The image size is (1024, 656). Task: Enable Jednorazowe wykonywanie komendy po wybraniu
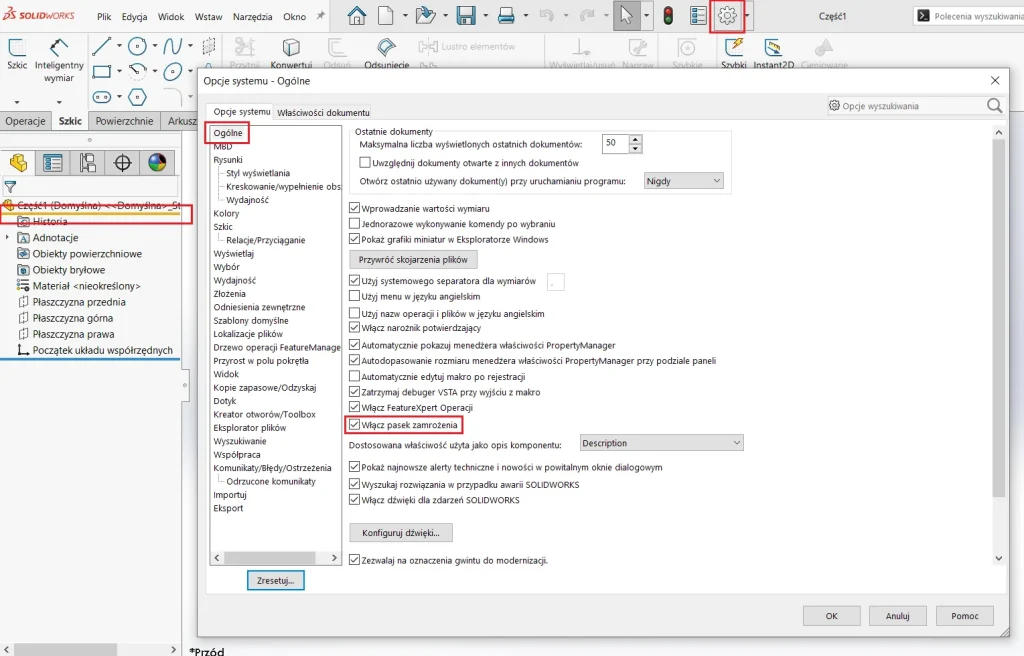[x=355, y=223]
